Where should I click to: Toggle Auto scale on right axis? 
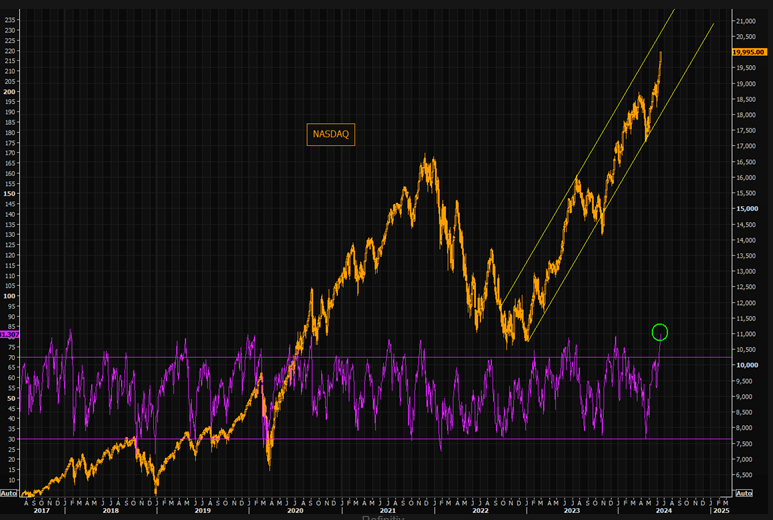(744, 493)
